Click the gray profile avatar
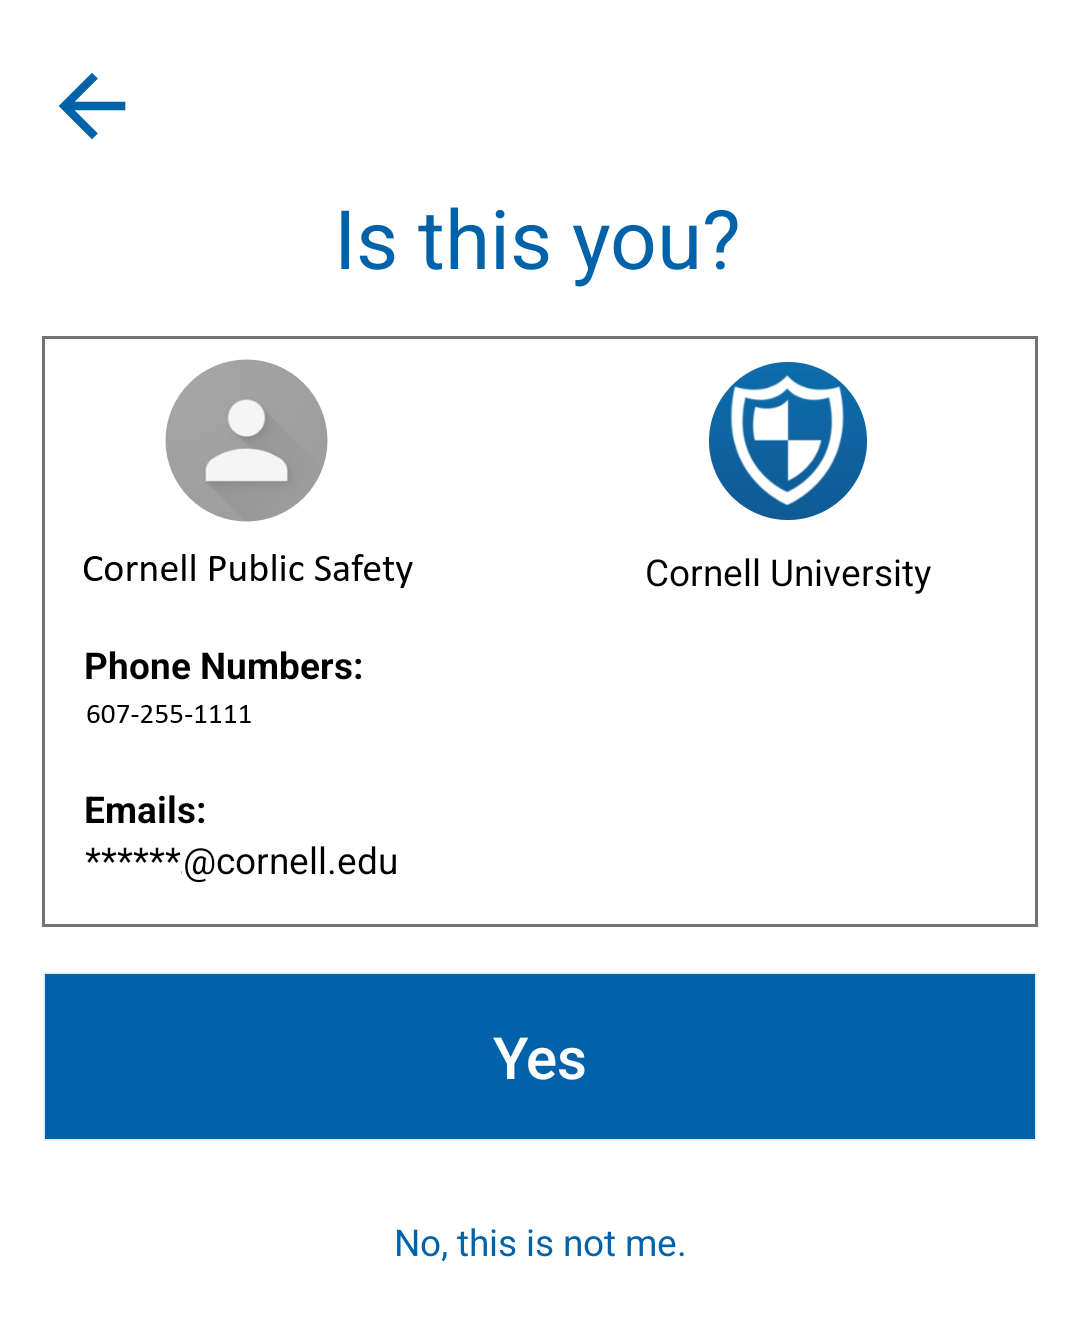1080x1344 pixels. click(246, 440)
